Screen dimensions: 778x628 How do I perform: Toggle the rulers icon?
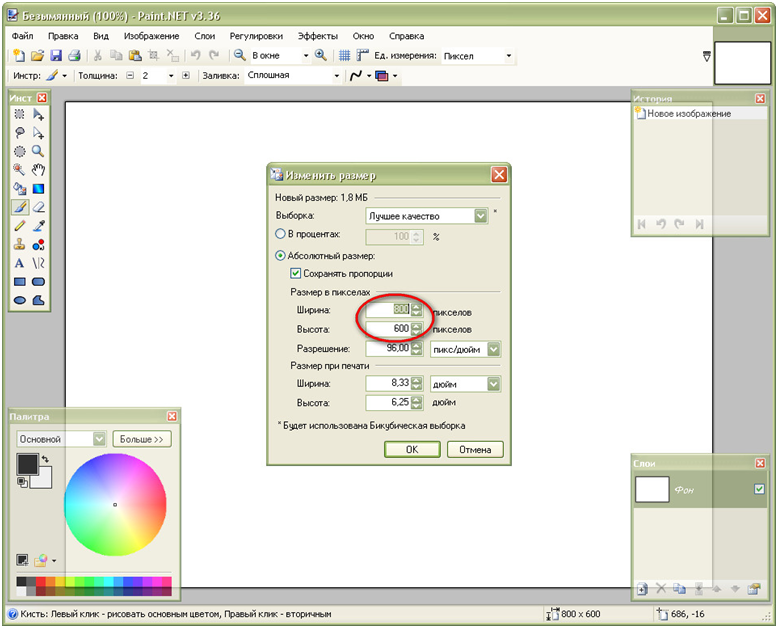click(x=363, y=56)
